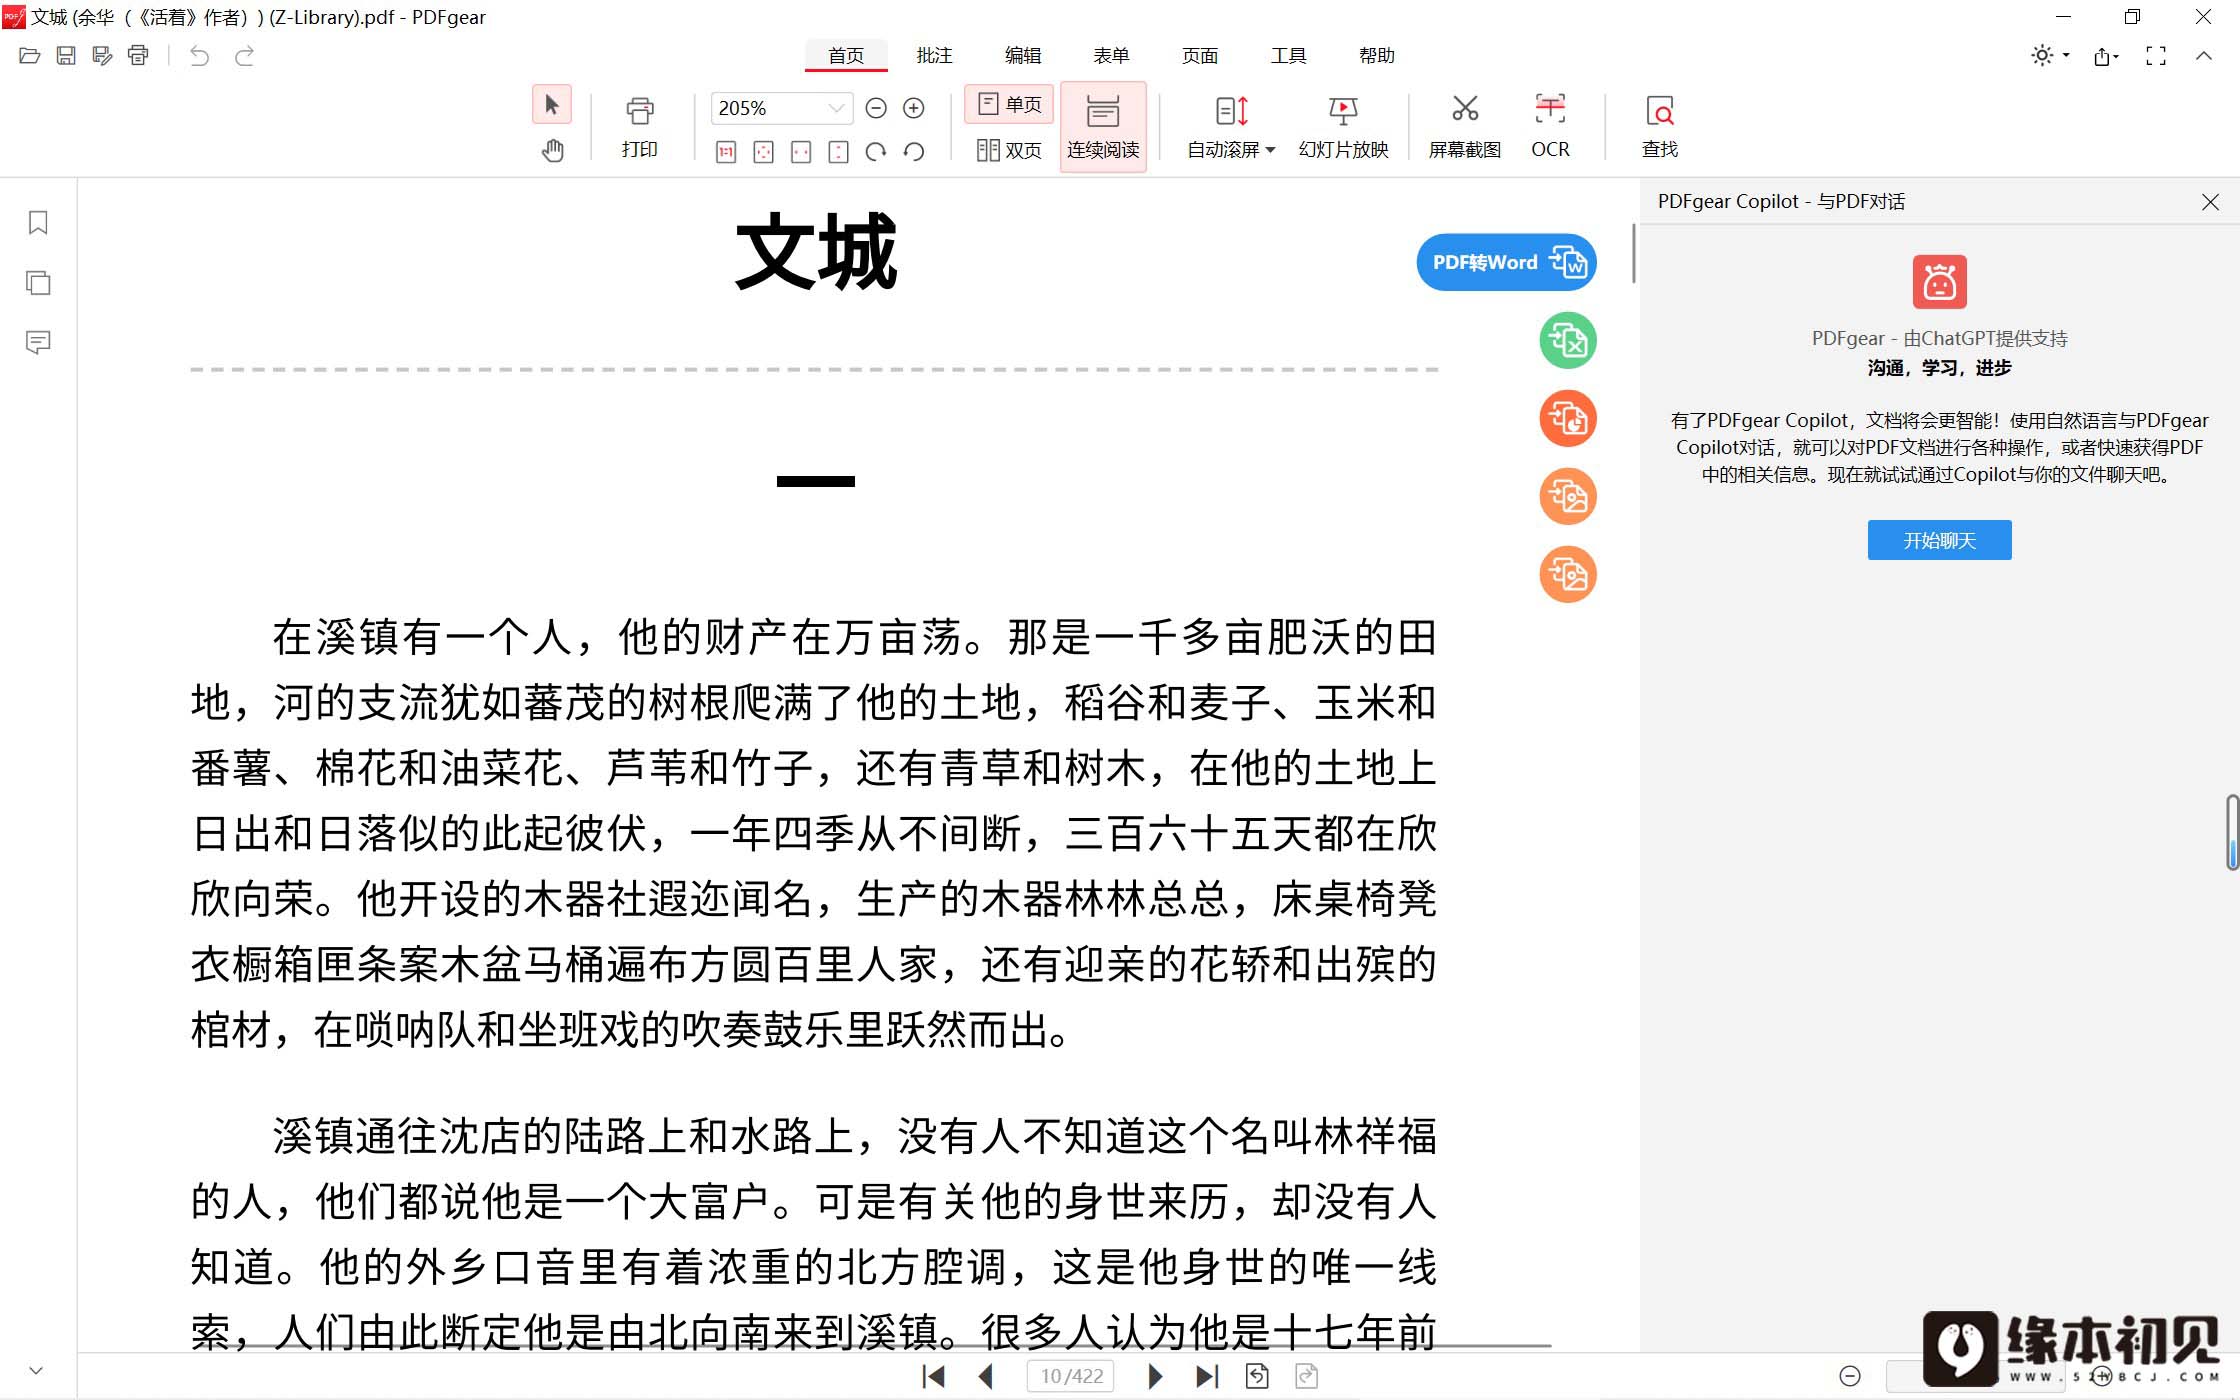
Task: Undo the last action
Action: pos(199,56)
